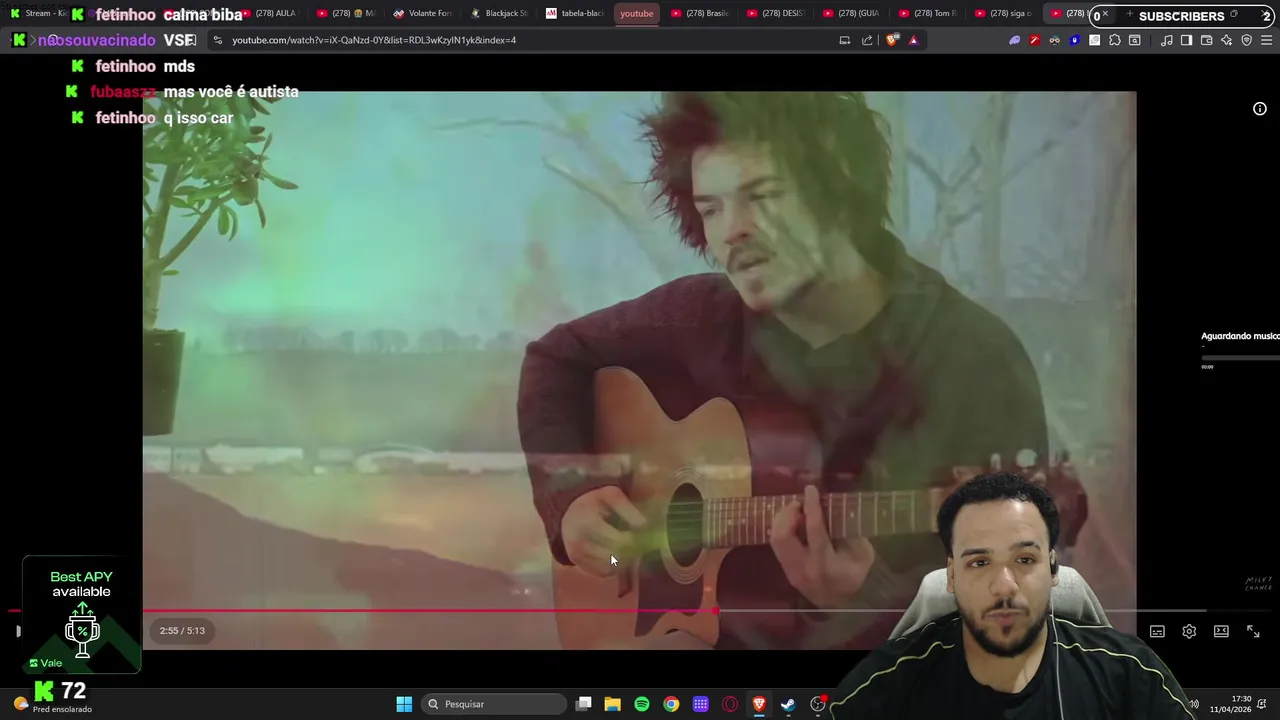1280x720 pixels.
Task: Click the Brave Rewards triangle icon
Action: coord(913,40)
